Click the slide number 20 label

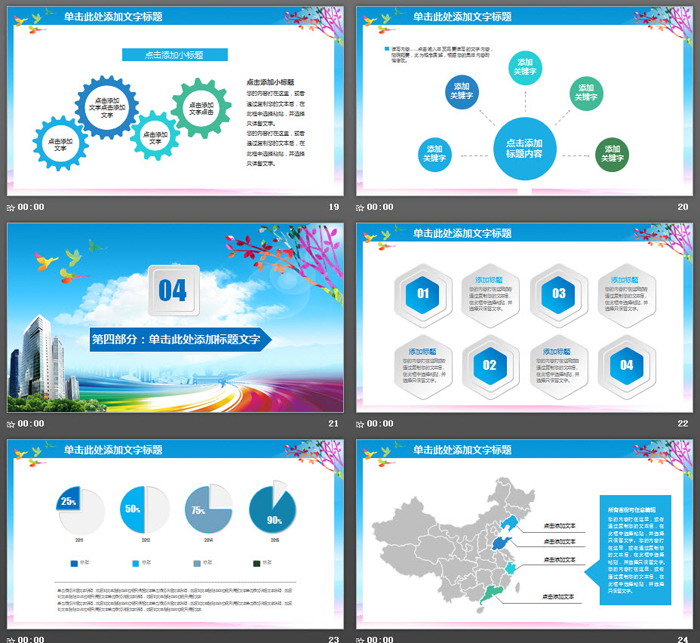[683, 207]
